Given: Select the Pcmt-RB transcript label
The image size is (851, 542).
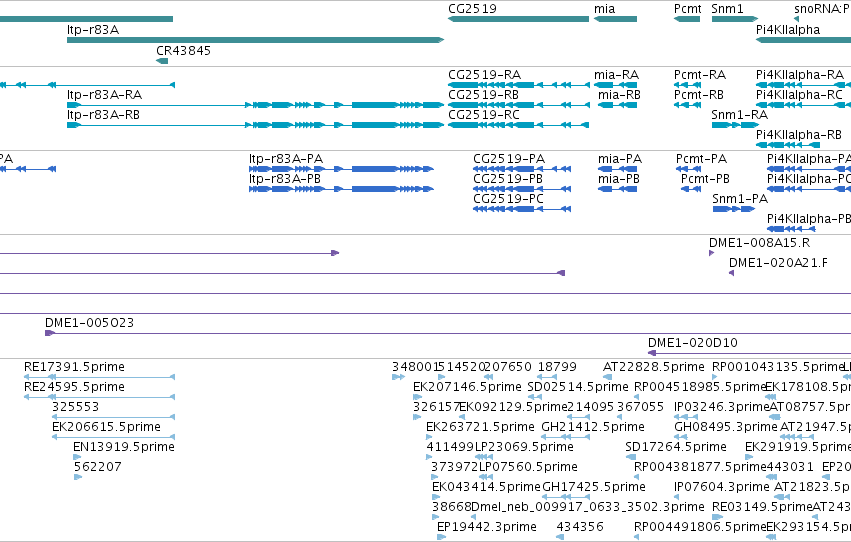Looking at the screenshot, I should coord(698,94).
